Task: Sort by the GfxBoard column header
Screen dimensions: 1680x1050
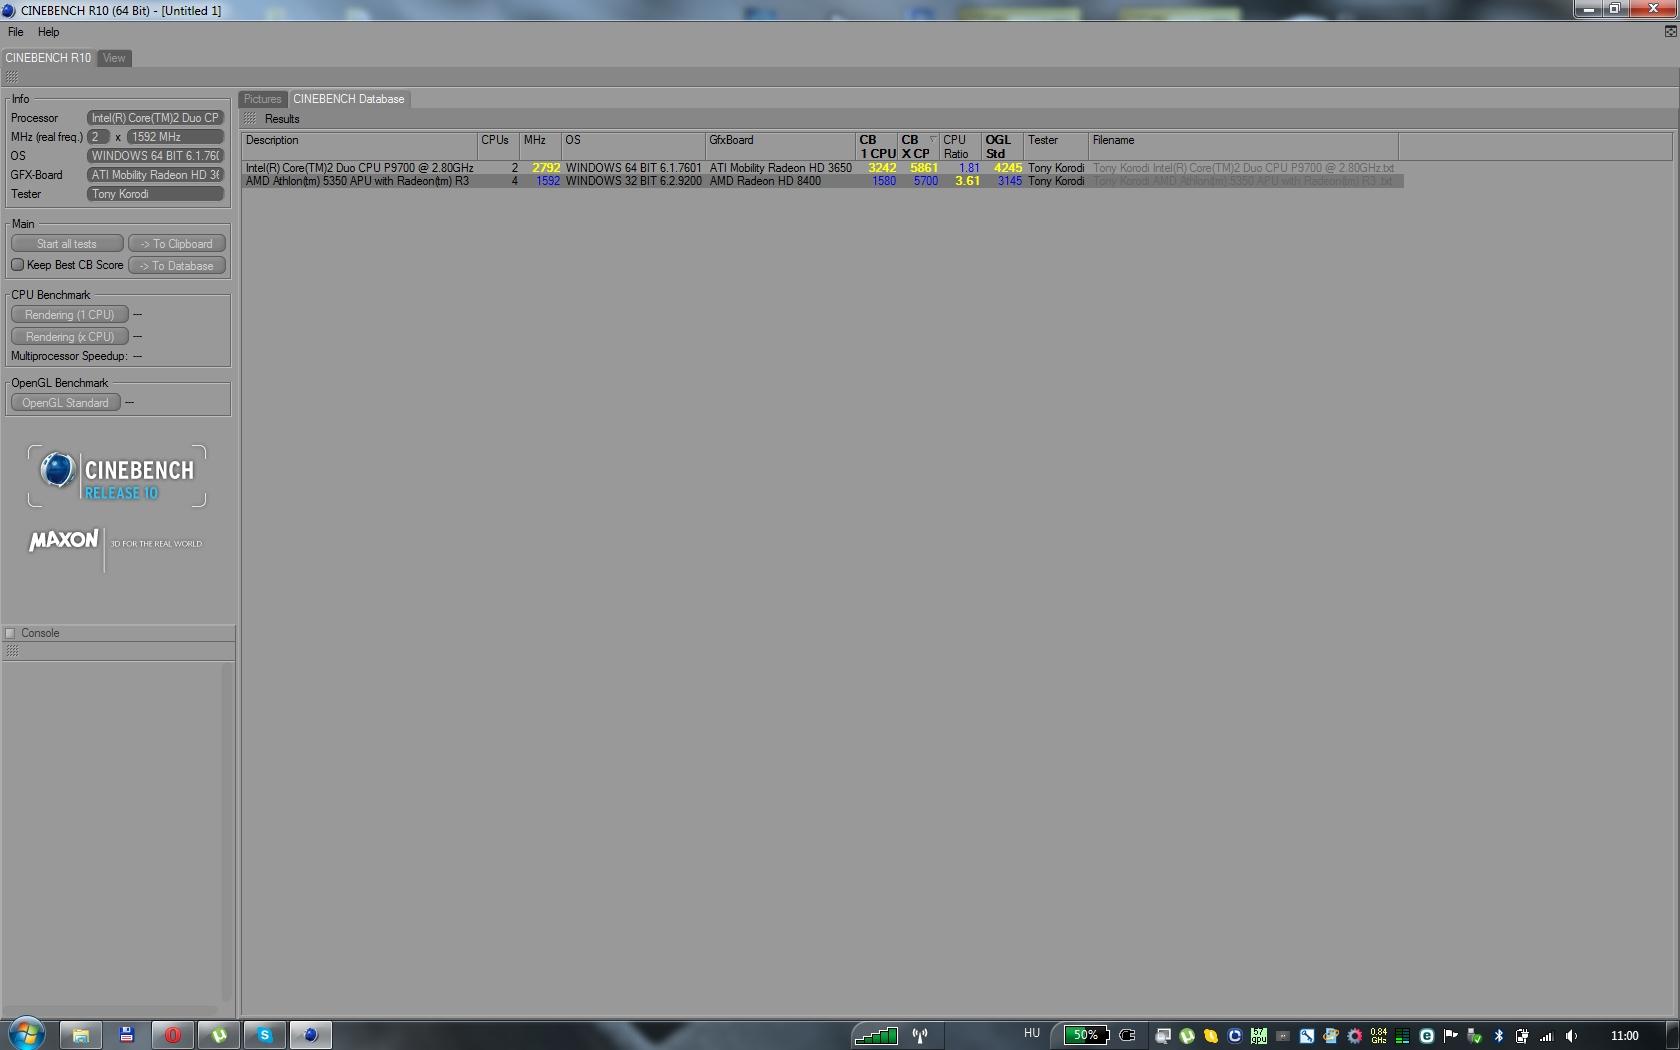Action: tap(780, 146)
